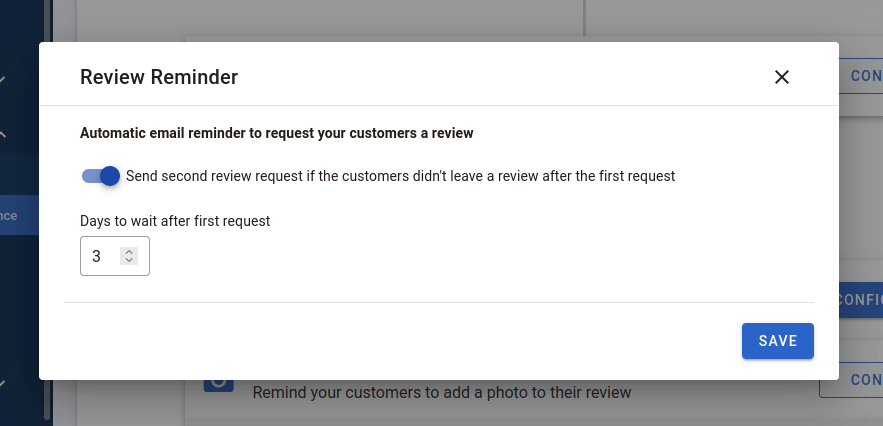Screen dimensions: 883x426
Task: Click the bold 'Automatic email reminder' heading
Action: (277, 134)
